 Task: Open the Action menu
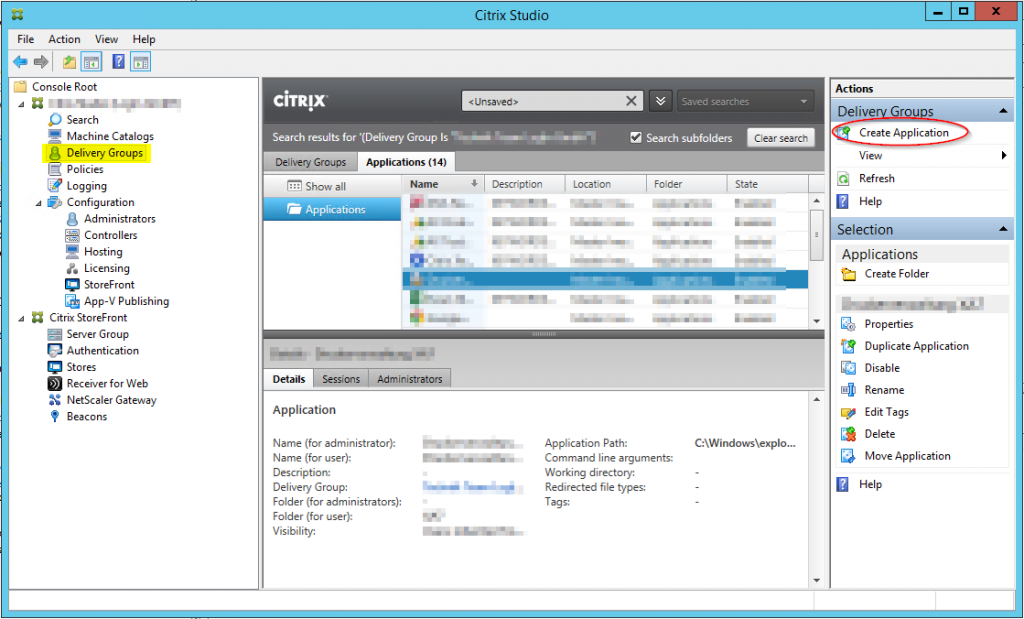pos(64,39)
